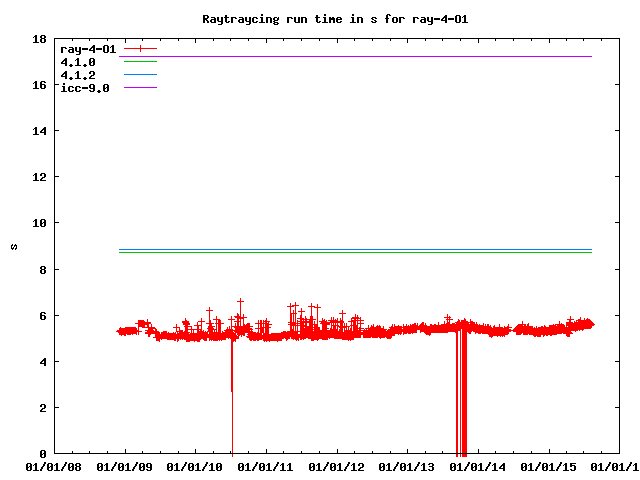Click the y-axis tick label 18

point(40,39)
